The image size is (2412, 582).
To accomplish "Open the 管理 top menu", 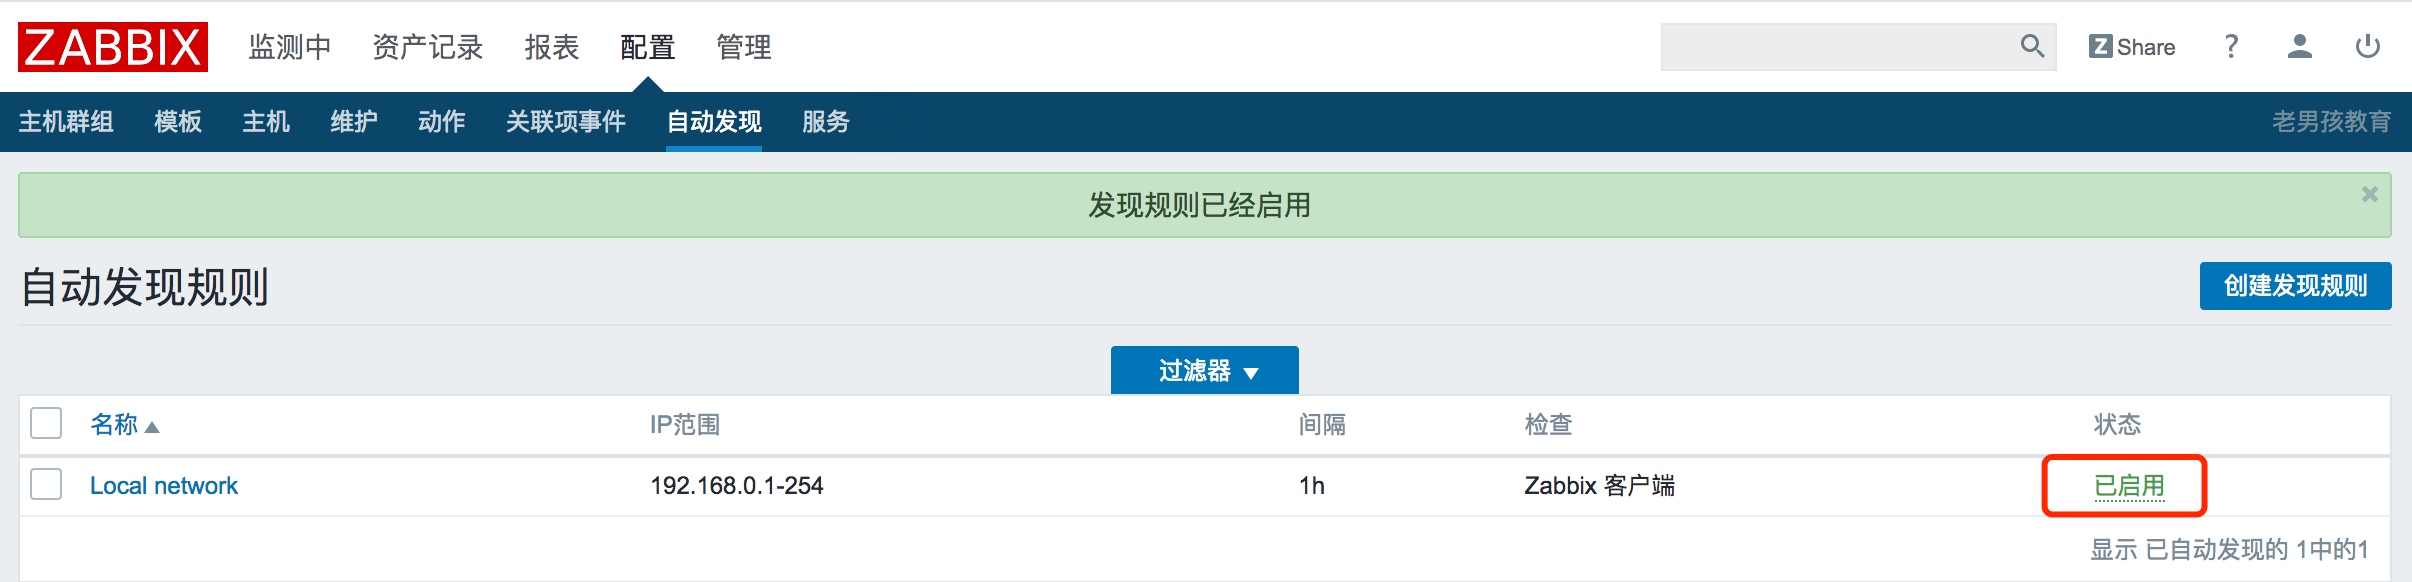I will [744, 47].
